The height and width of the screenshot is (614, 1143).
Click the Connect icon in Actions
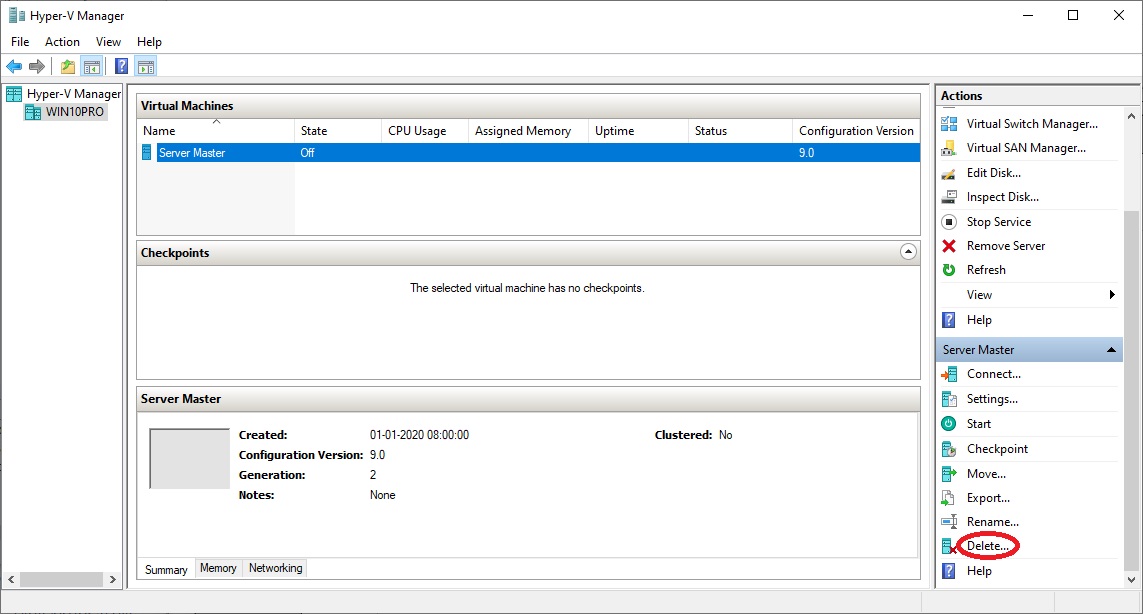click(949, 374)
